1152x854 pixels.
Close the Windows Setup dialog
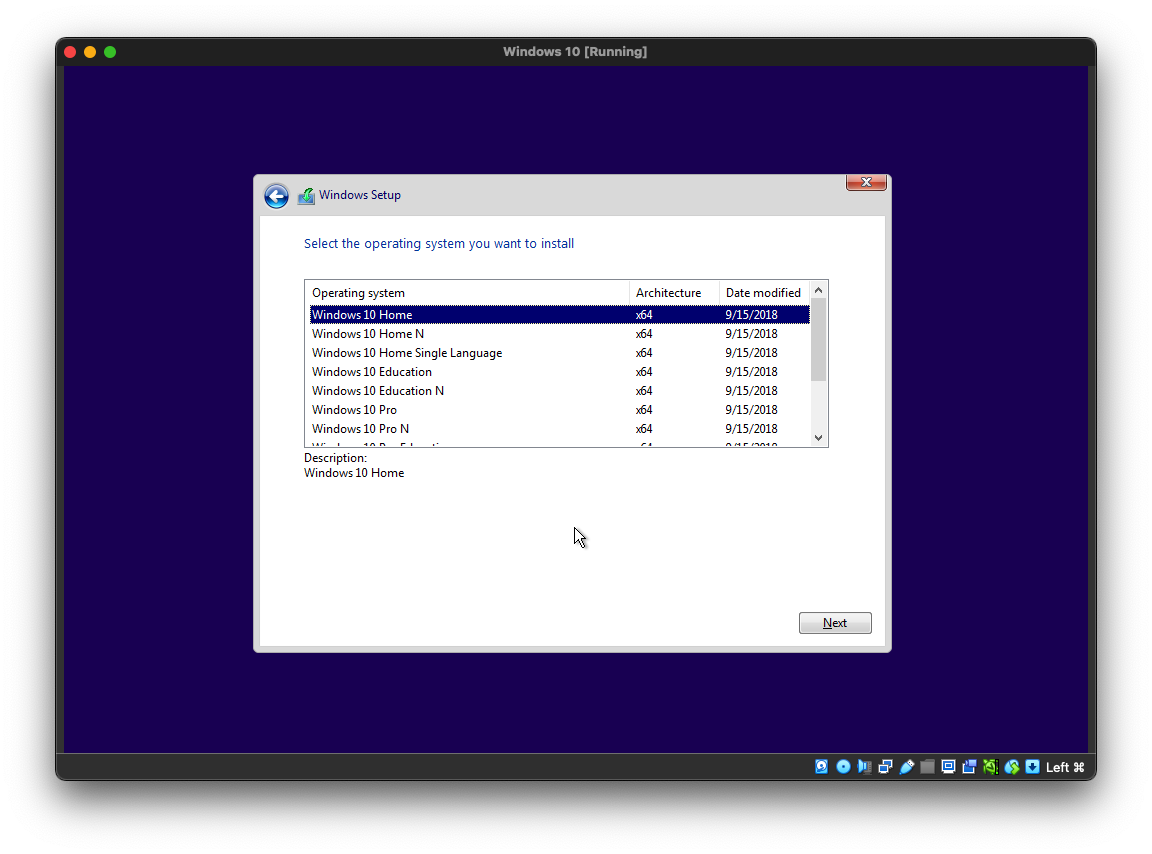click(x=866, y=182)
